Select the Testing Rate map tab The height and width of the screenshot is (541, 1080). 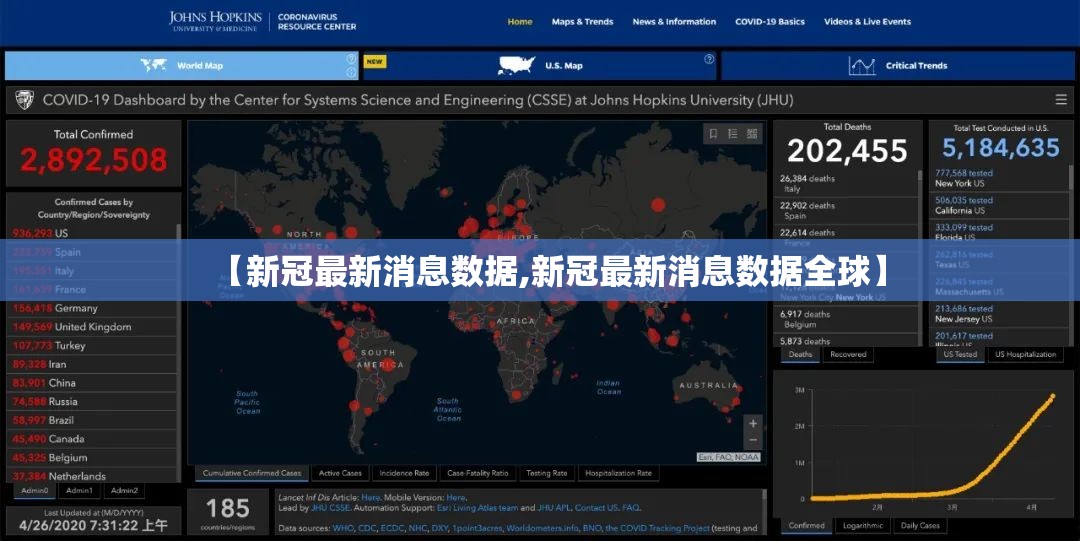(547, 473)
